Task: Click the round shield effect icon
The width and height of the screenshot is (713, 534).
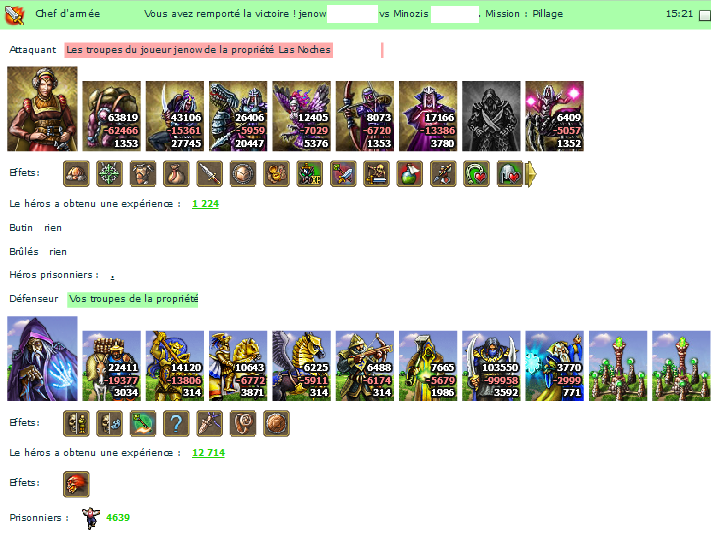Action: [x=243, y=174]
